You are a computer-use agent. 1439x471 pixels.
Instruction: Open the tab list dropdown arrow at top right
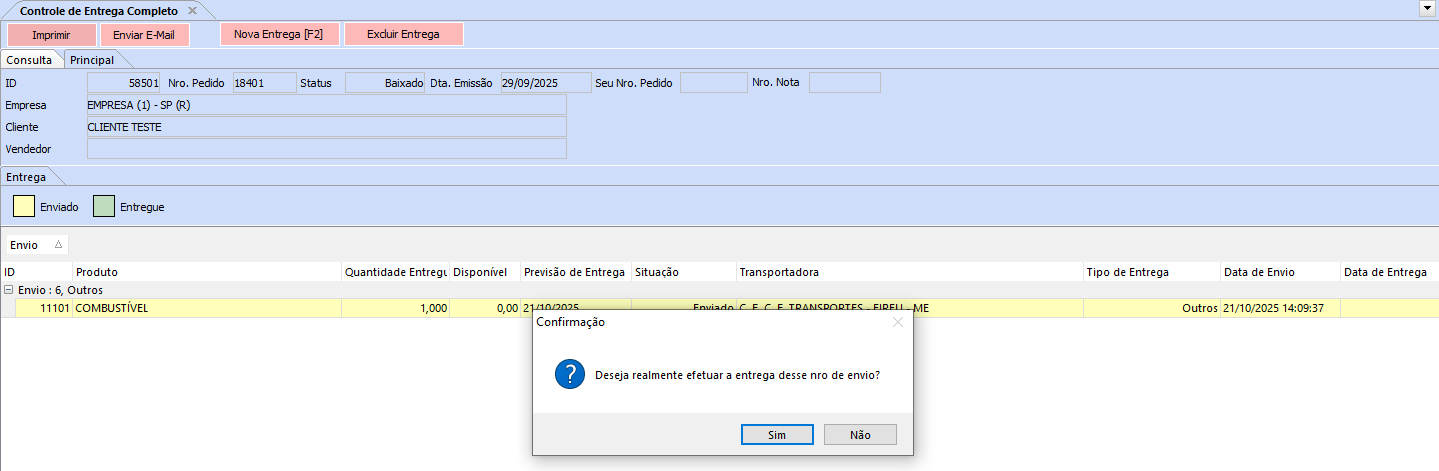pyautogui.click(x=1425, y=8)
